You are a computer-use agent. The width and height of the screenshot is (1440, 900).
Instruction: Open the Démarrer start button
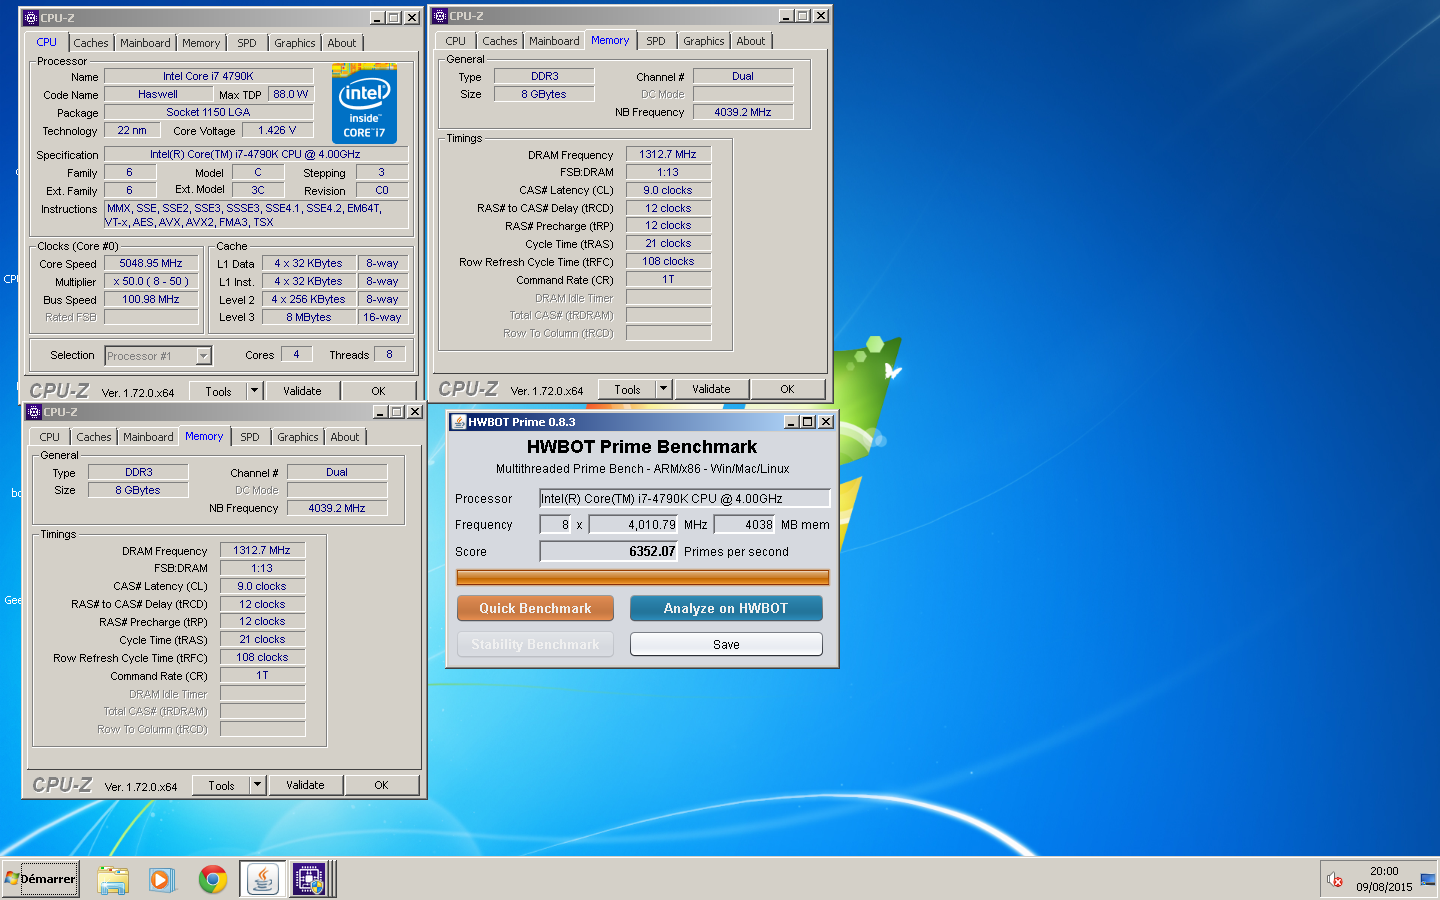pyautogui.click(x=41, y=879)
